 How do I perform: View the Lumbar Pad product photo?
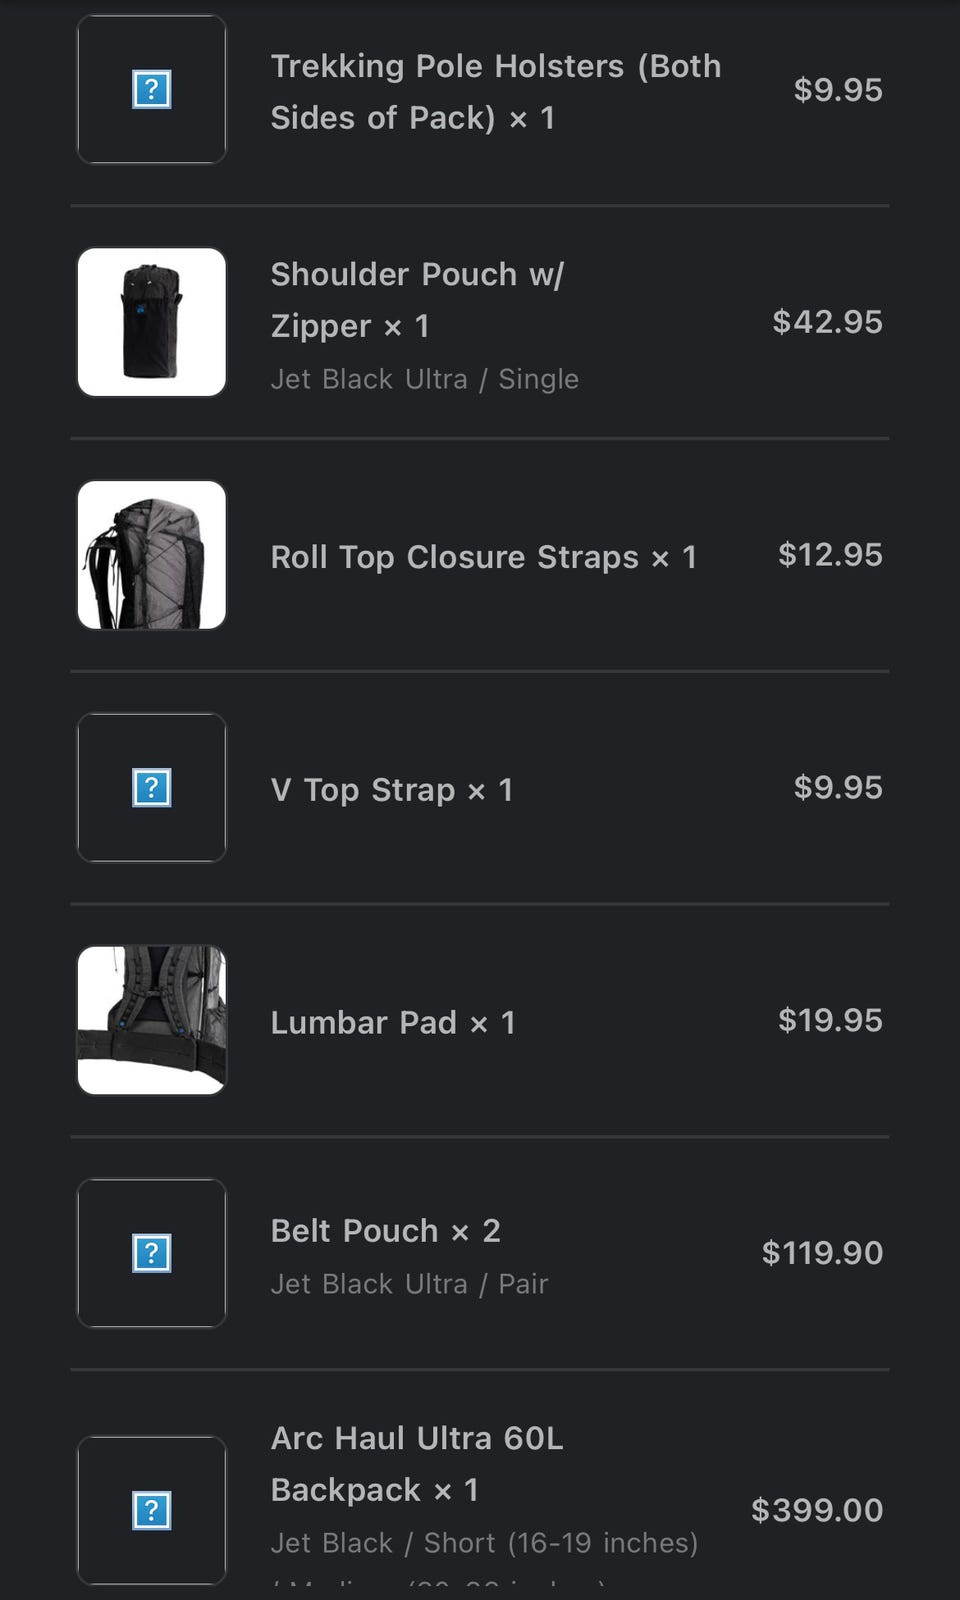[x=152, y=1020]
